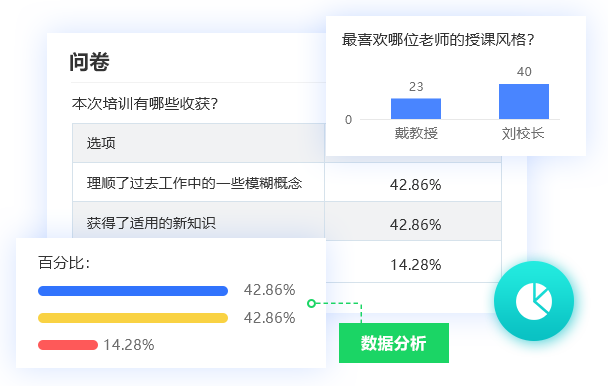This screenshot has height=386, width=608.
Task: Select row 获得了适用的新知识
Action: pyautogui.click(x=287, y=221)
